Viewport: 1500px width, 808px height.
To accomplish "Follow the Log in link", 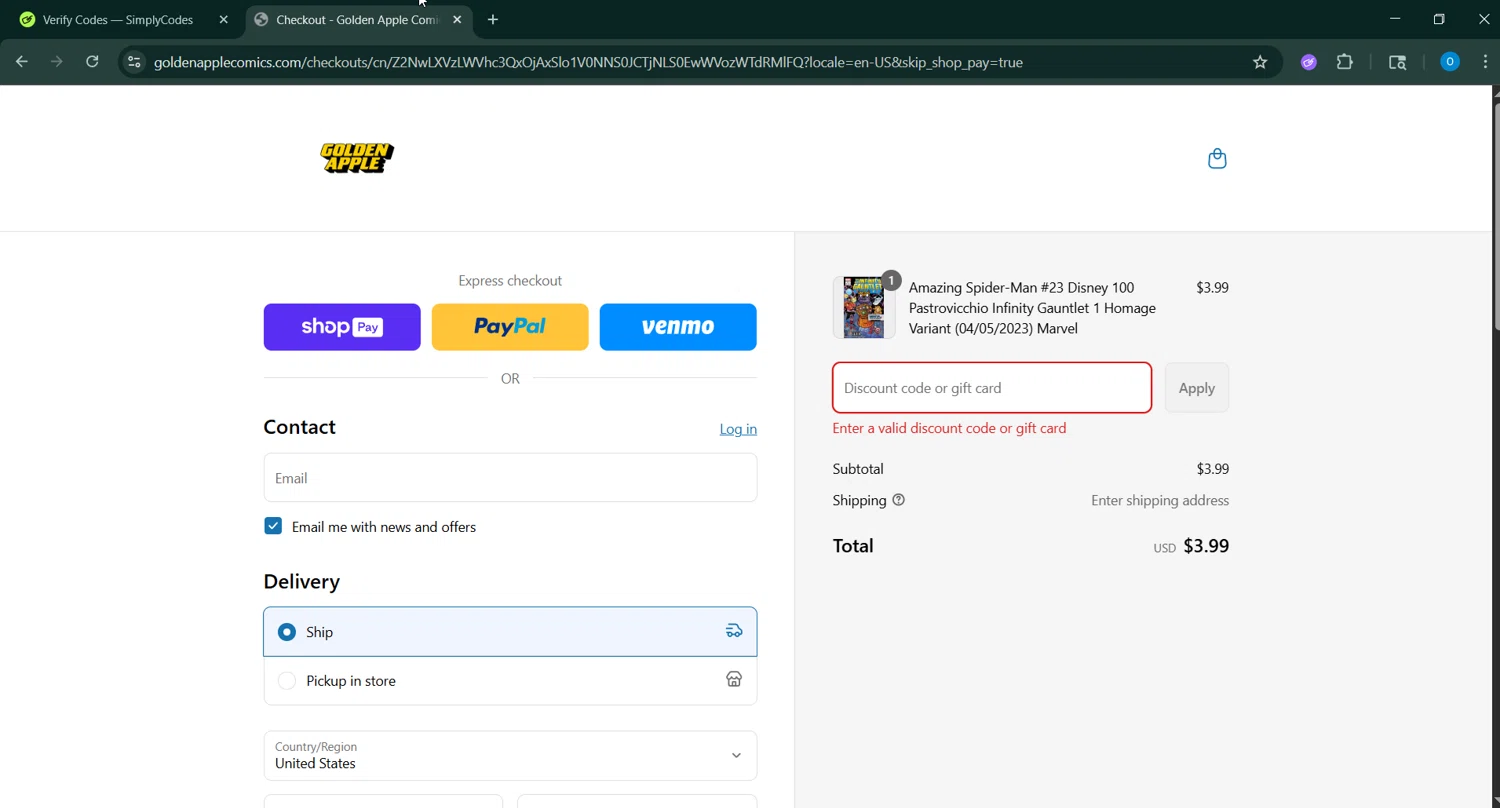I will [x=738, y=429].
